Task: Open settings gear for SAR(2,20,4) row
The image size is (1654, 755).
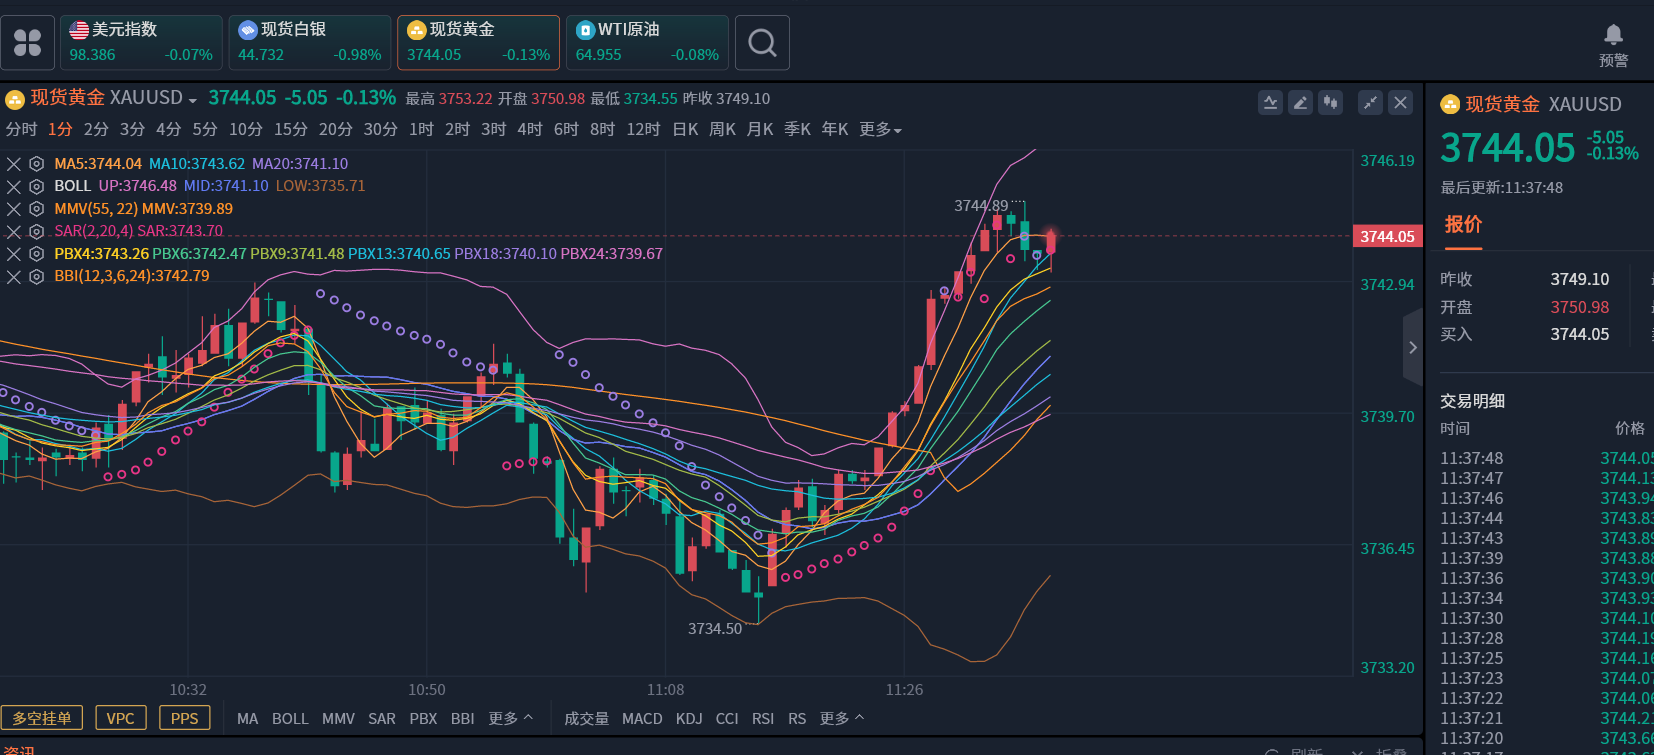Action: [36, 231]
